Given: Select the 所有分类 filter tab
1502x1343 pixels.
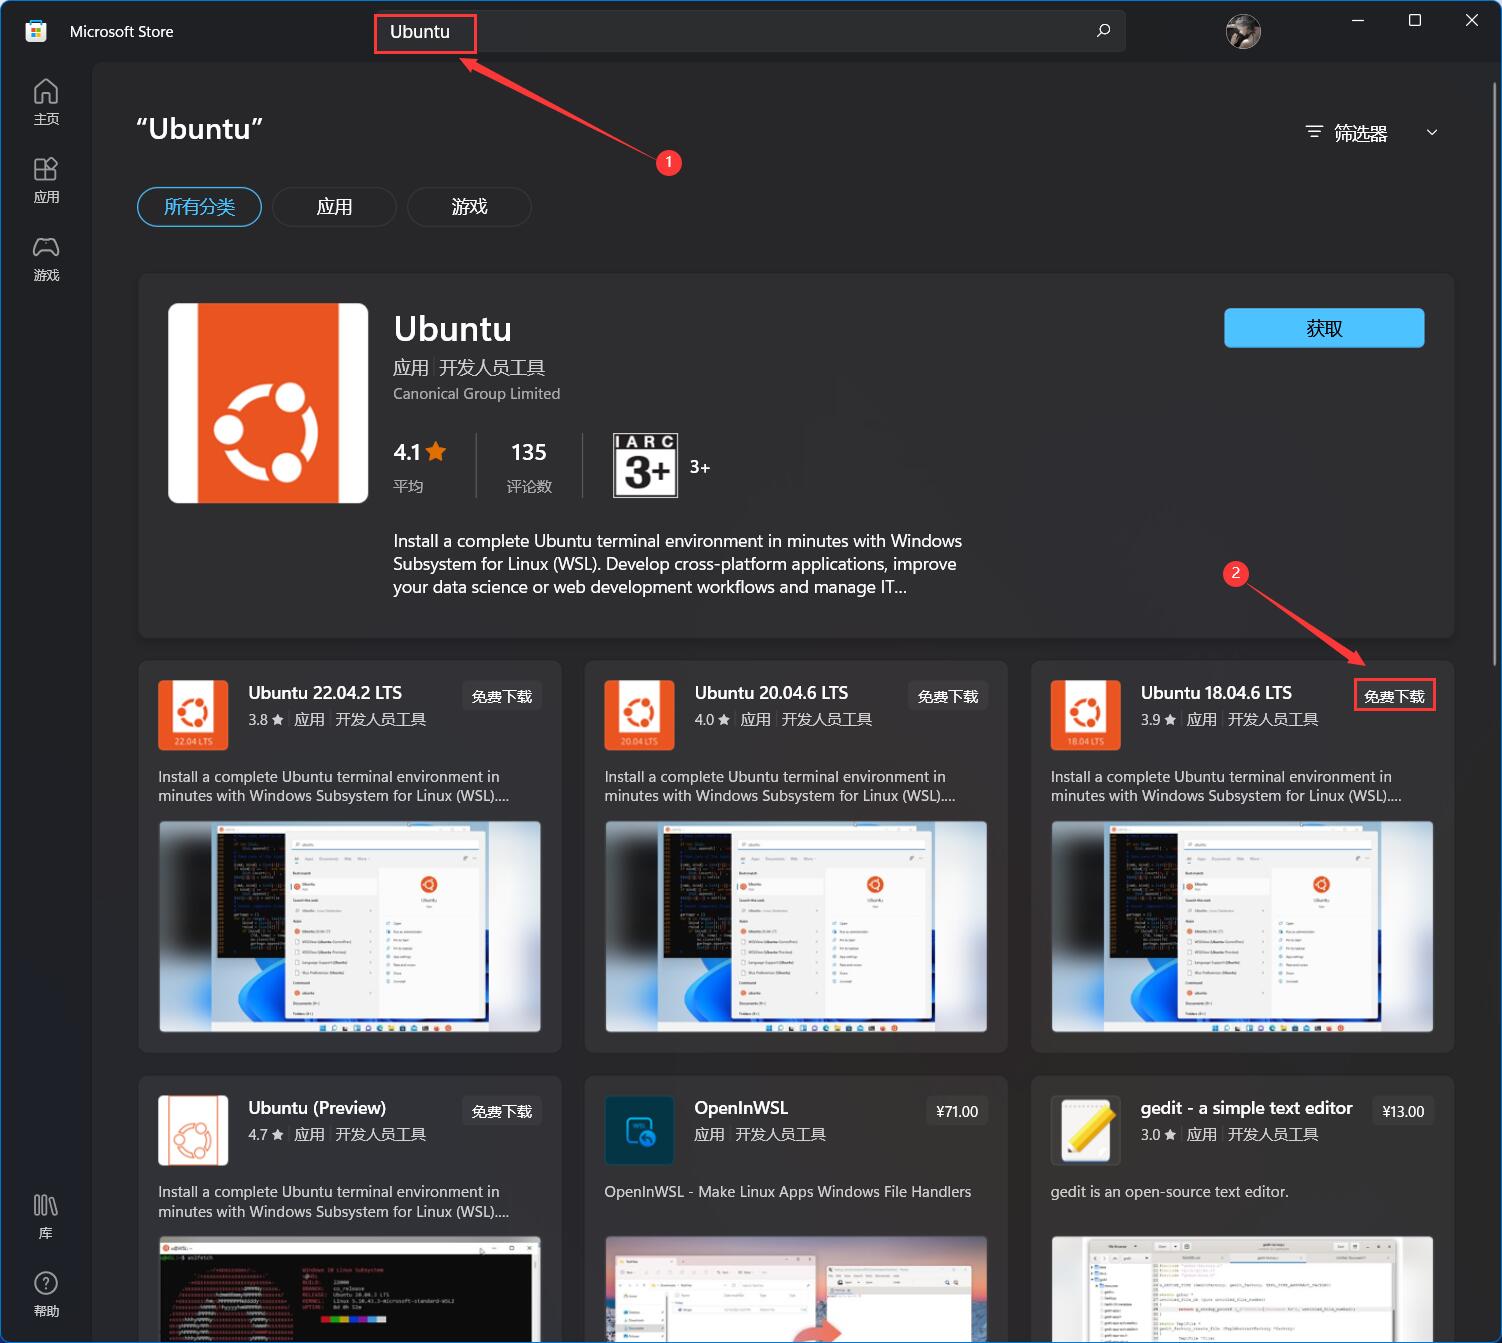Looking at the screenshot, I should (x=199, y=207).
